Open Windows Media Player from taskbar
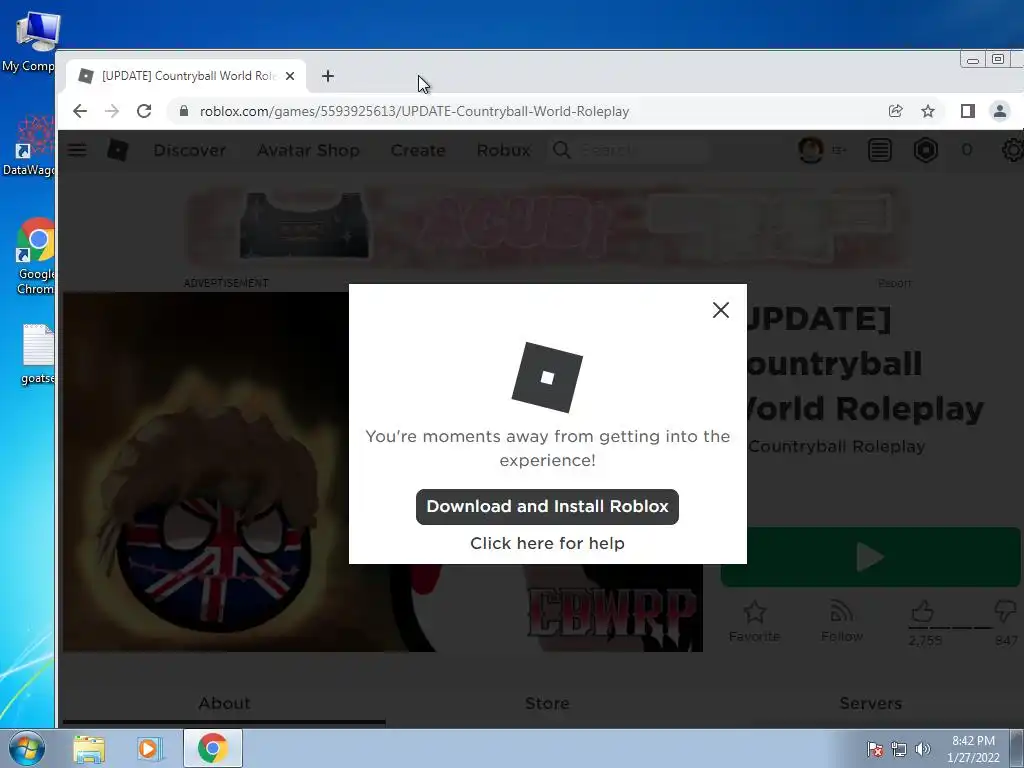The image size is (1024, 768). 150,749
